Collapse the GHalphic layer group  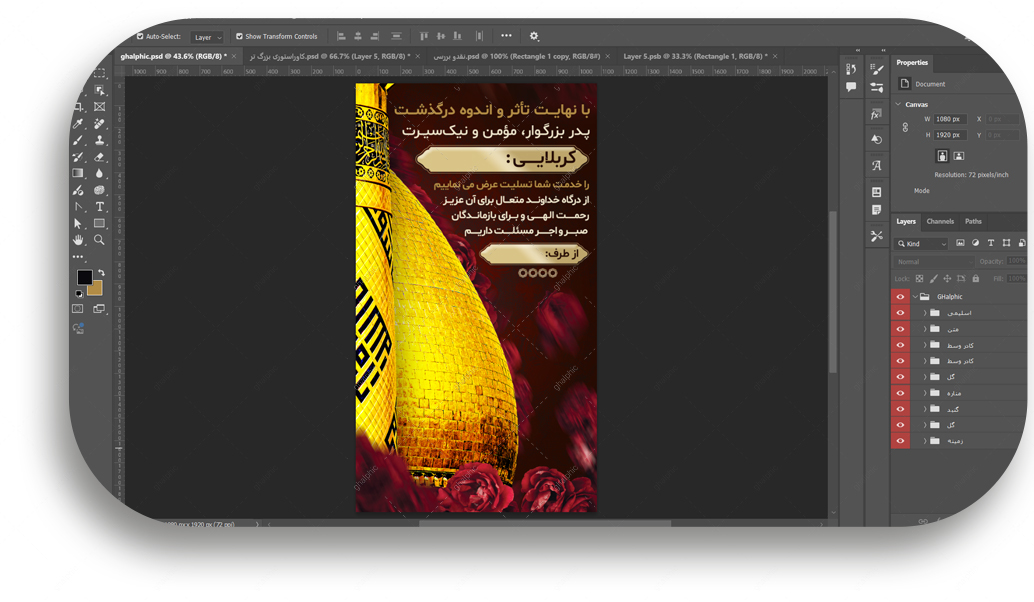(x=914, y=297)
